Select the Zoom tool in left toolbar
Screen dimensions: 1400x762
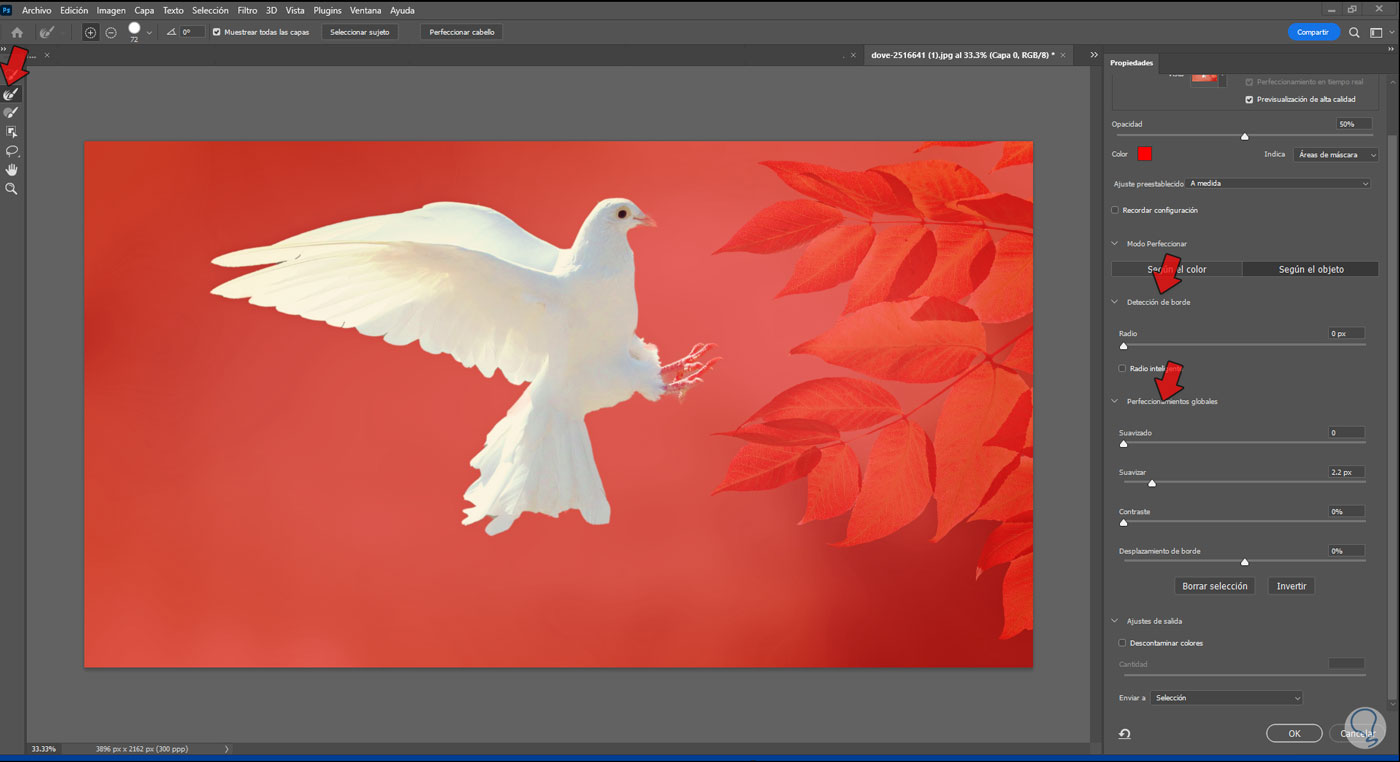click(12, 189)
